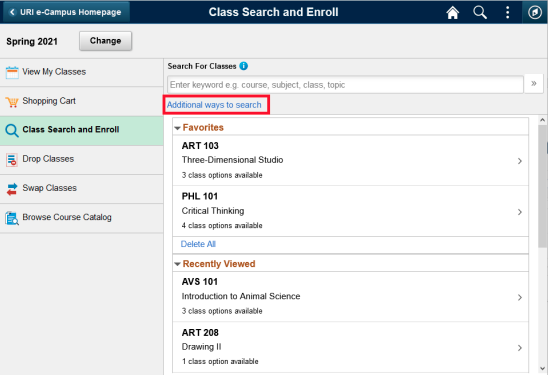Click 'Critical Thinking' course title
Image resolution: width=548 pixels, height=375 pixels.
pyautogui.click(x=213, y=211)
